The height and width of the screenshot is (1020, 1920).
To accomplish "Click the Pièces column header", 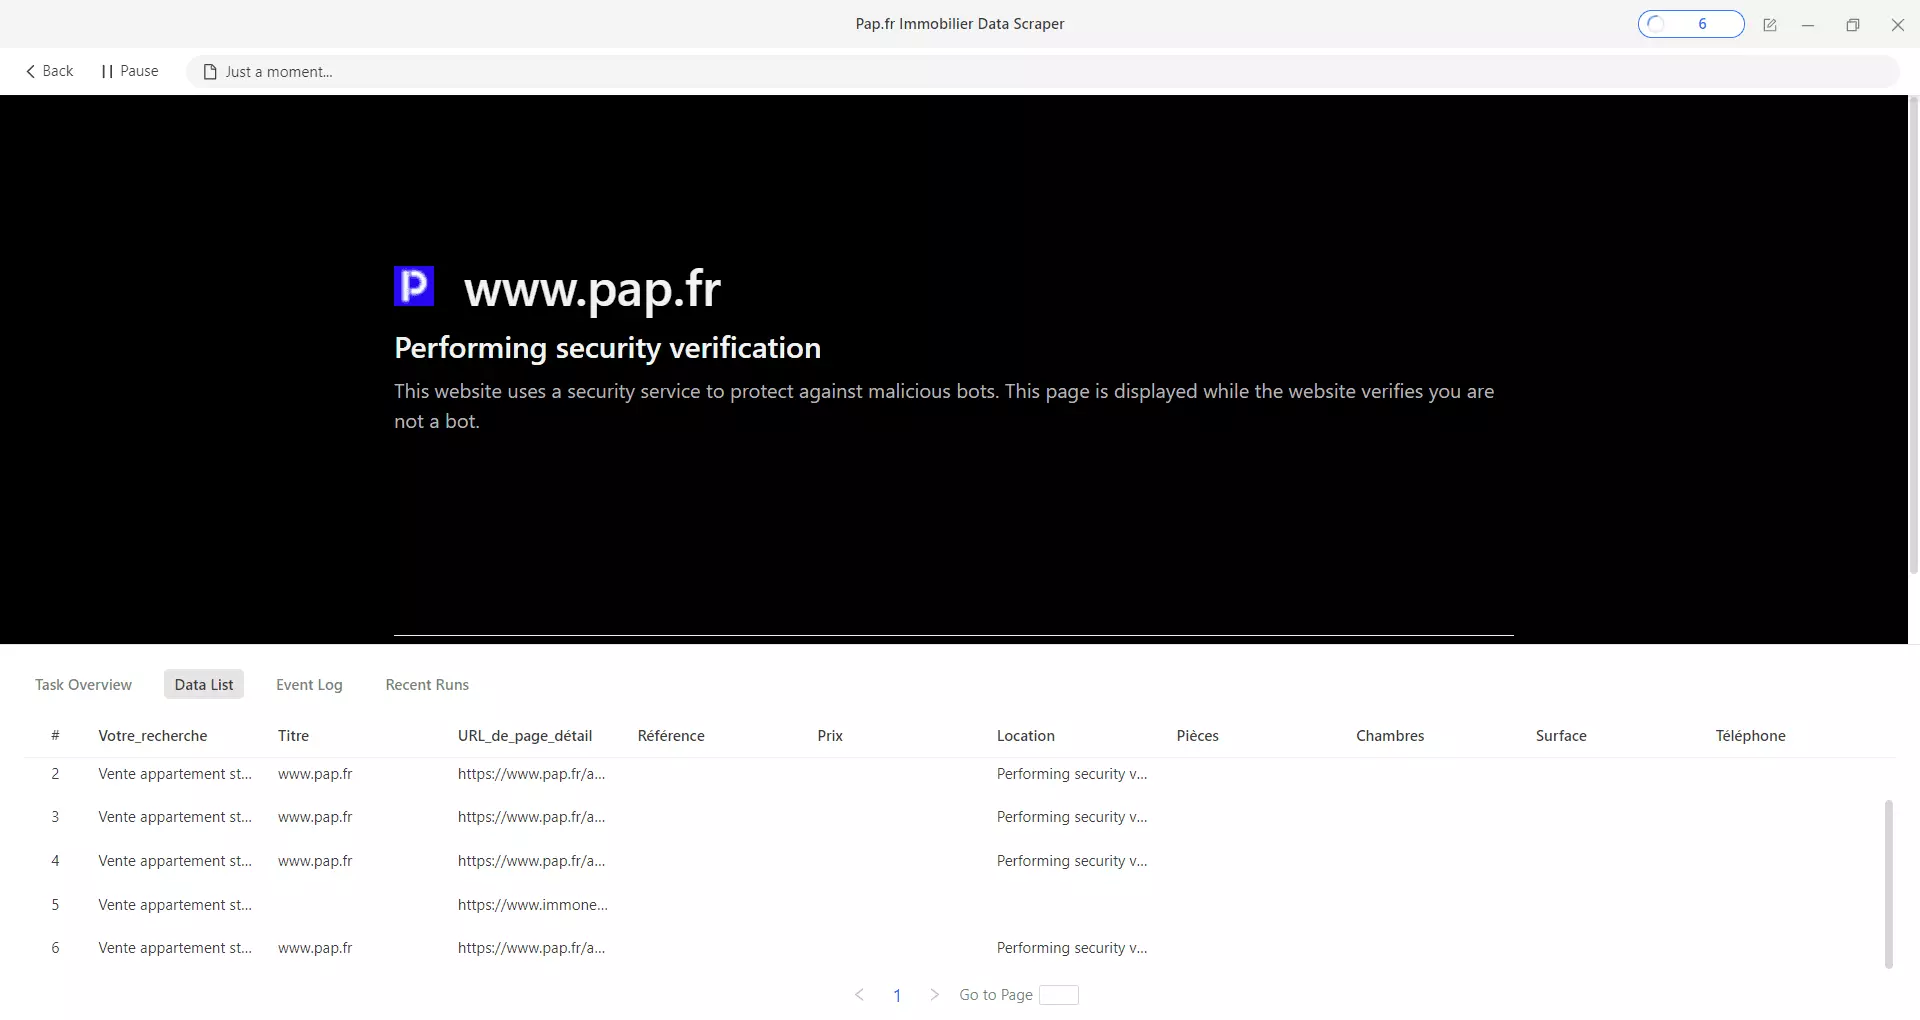I will [x=1198, y=736].
